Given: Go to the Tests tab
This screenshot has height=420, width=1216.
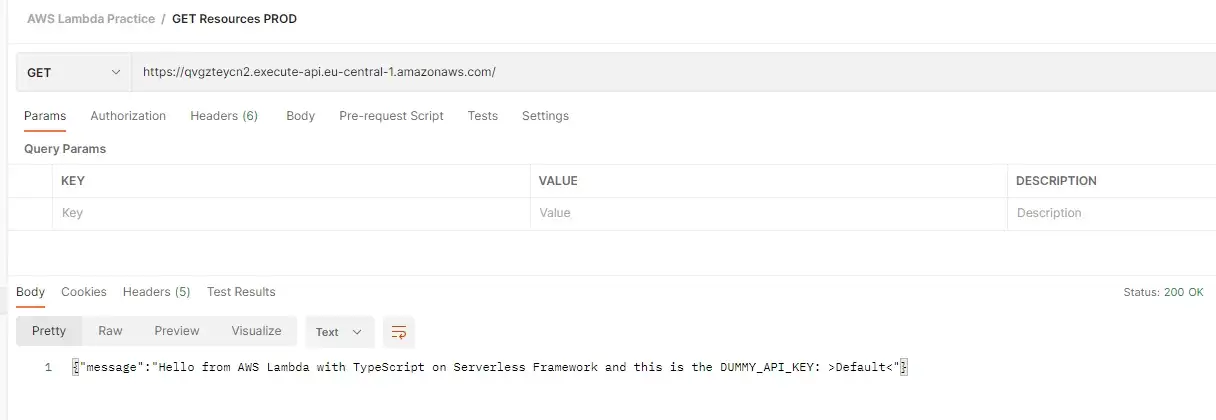Looking at the screenshot, I should pyautogui.click(x=482, y=116).
